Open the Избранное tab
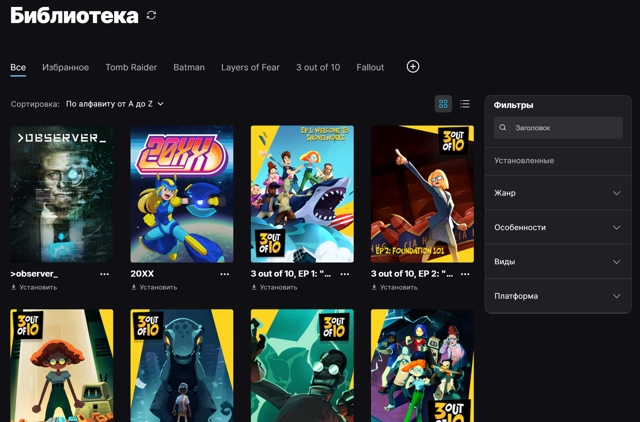This screenshot has width=640, height=422. pos(65,67)
